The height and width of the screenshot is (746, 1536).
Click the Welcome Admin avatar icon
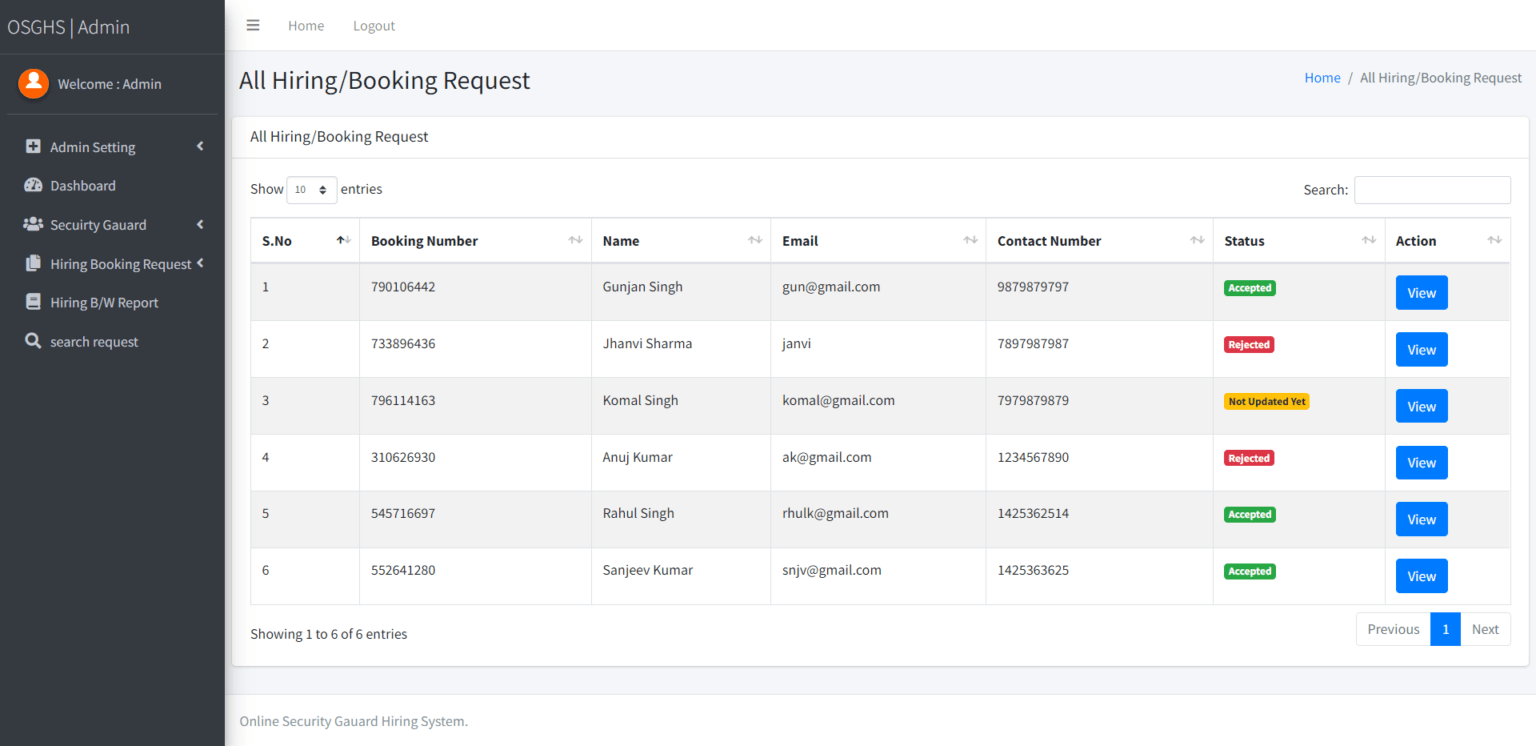[x=33, y=84]
